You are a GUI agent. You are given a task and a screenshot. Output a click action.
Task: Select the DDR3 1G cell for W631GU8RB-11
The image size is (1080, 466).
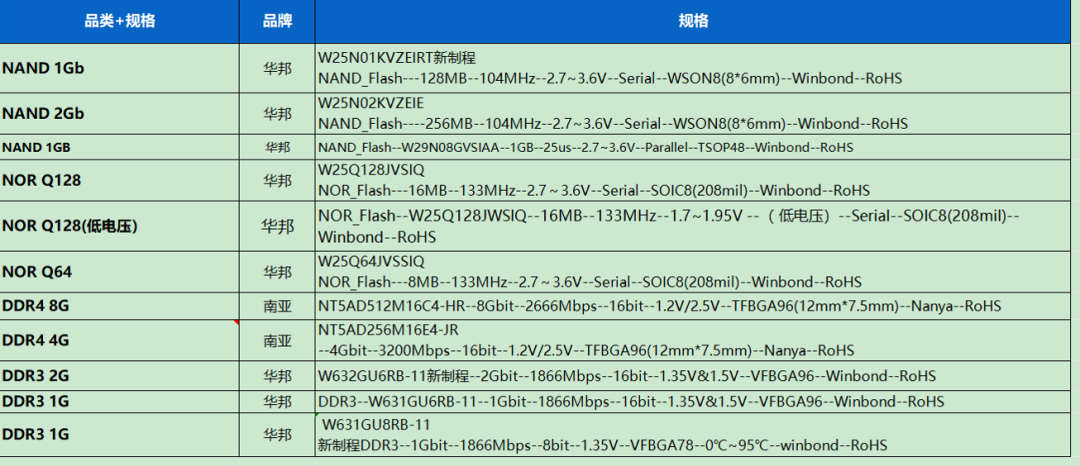tap(120, 434)
